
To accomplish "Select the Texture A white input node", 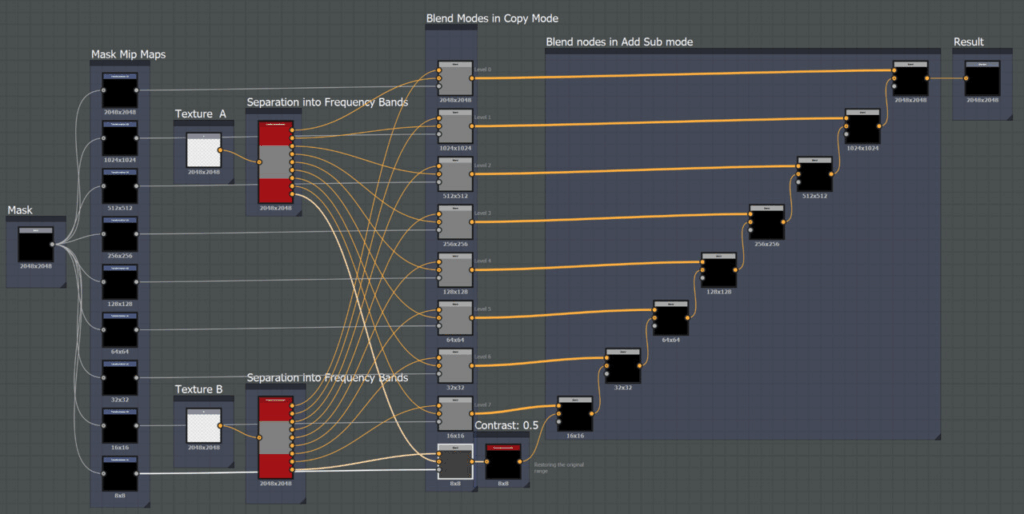I will (x=204, y=150).
